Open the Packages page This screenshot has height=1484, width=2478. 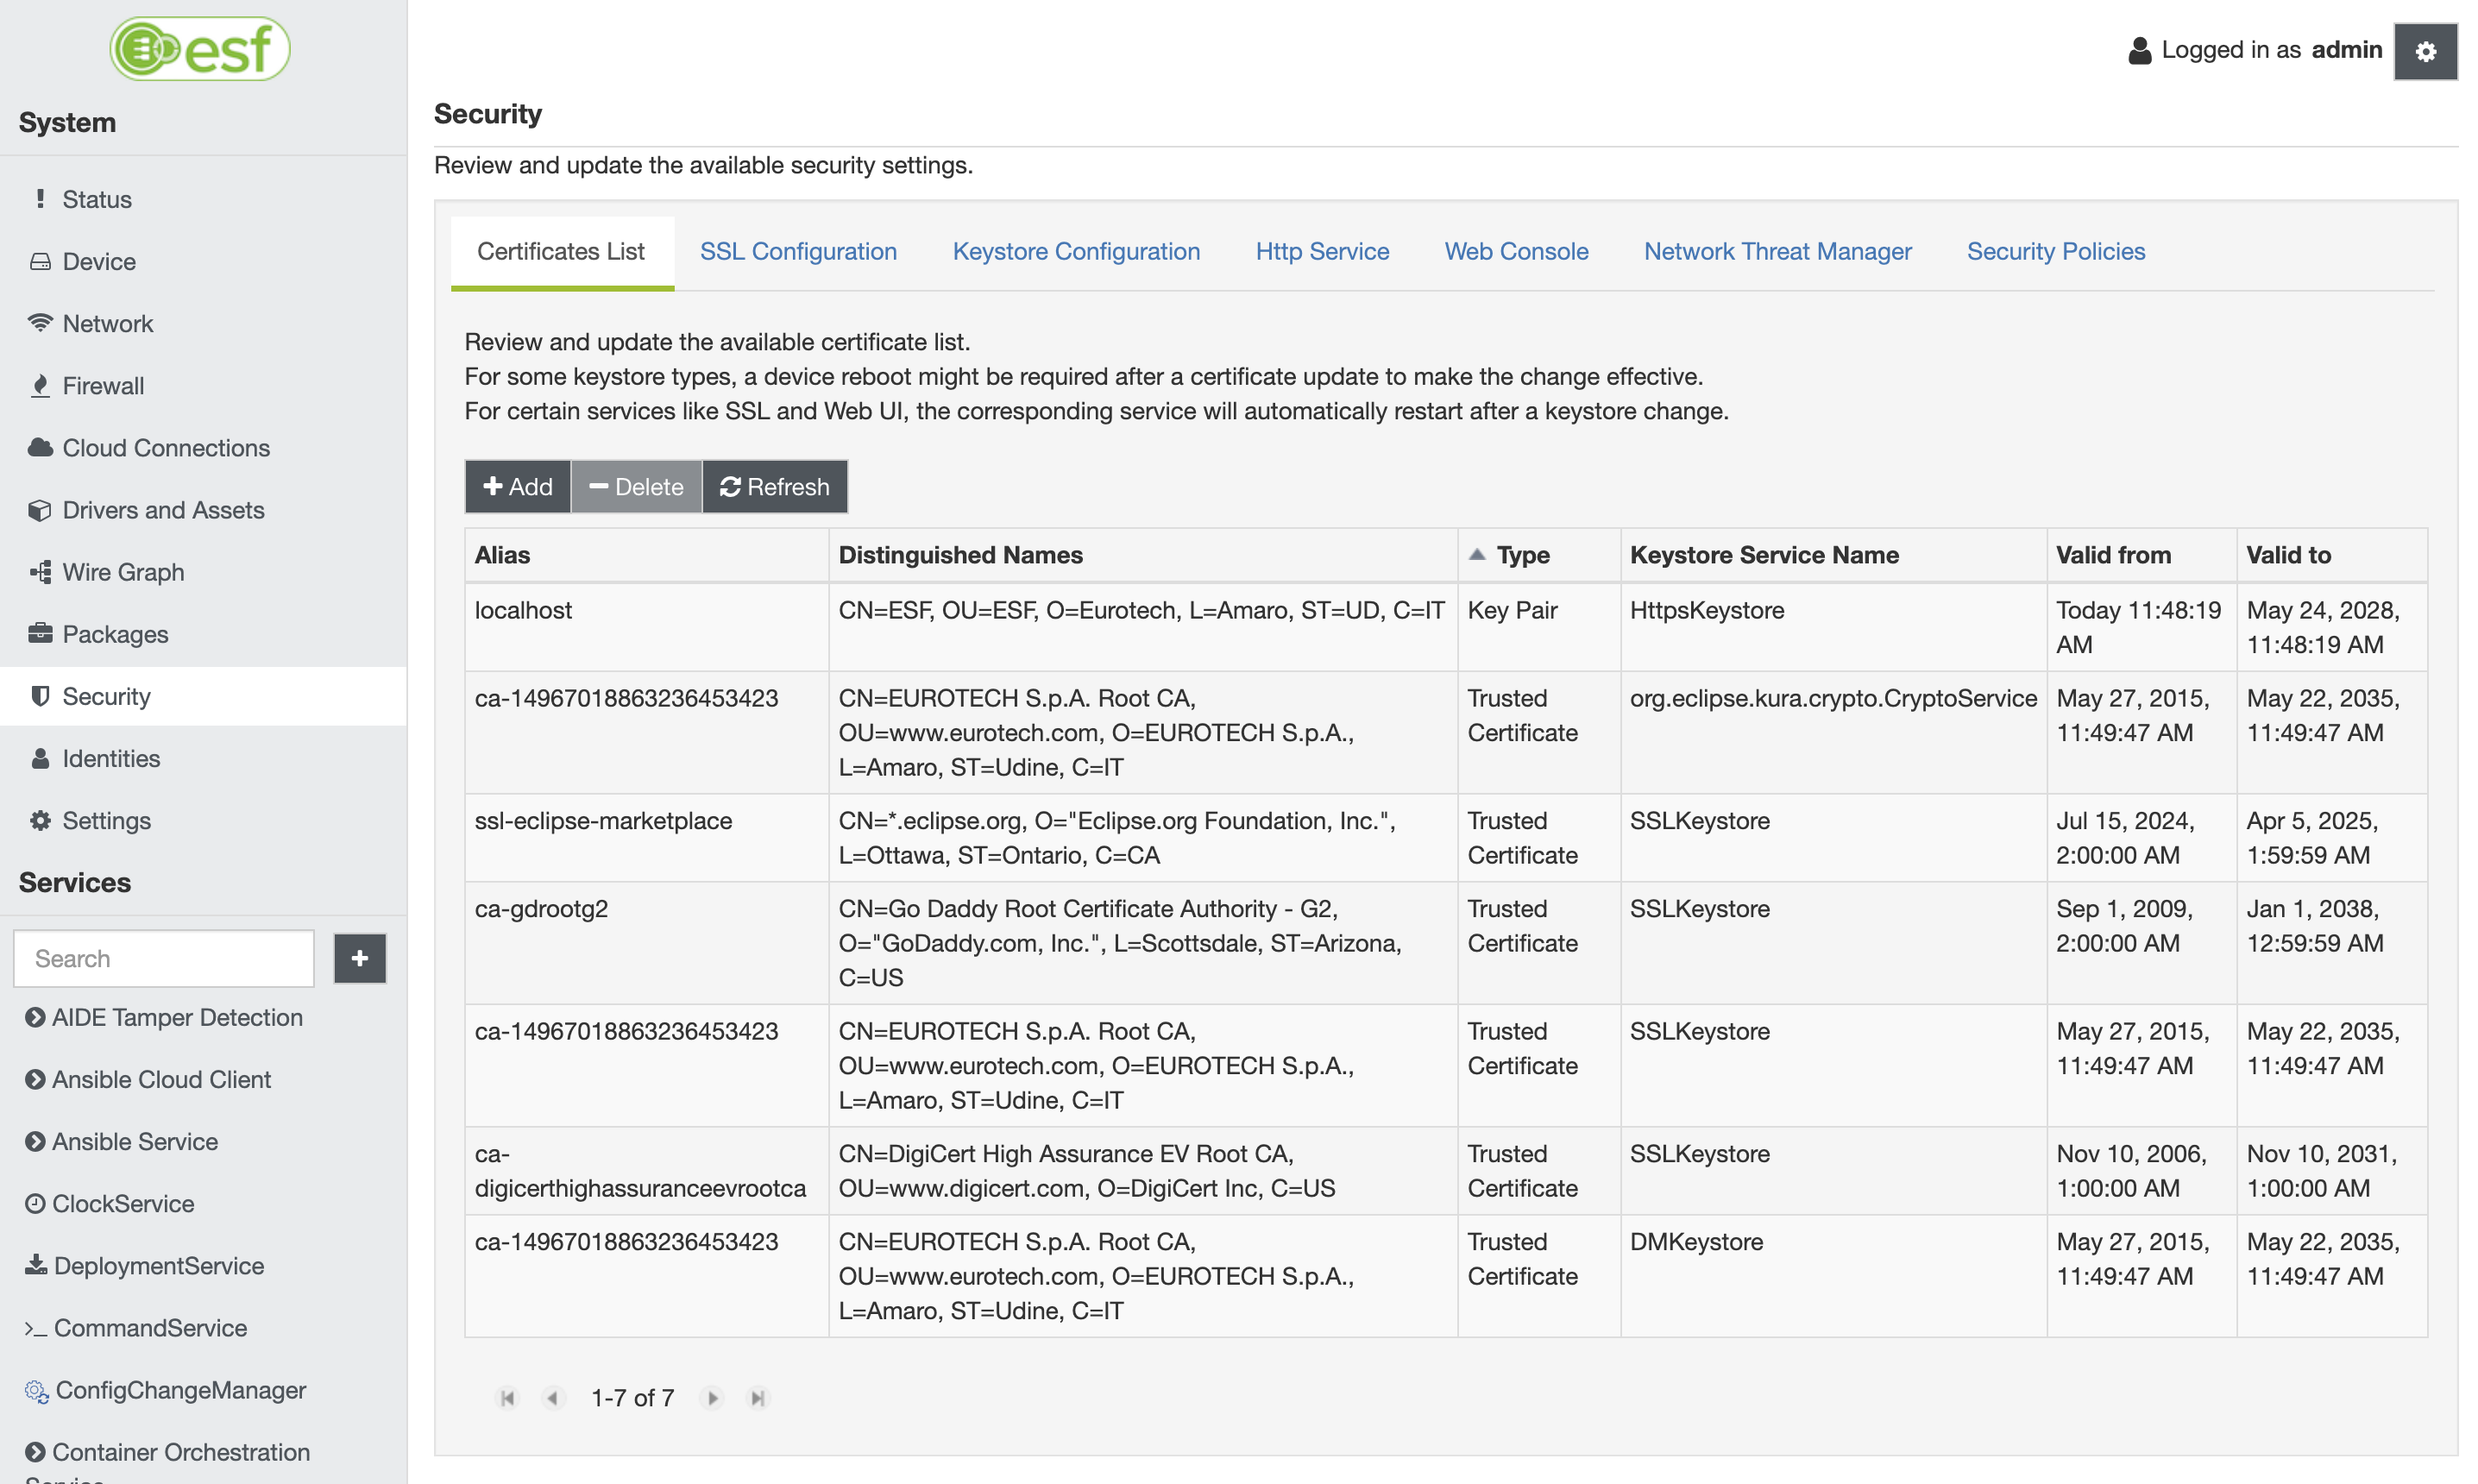(x=203, y=634)
